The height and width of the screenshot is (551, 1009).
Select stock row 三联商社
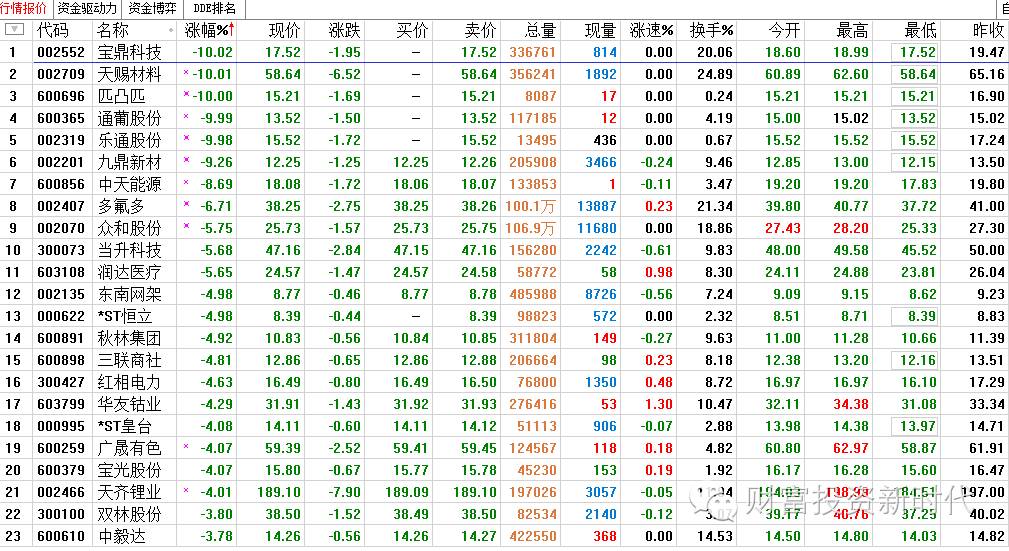pyautogui.click(x=504, y=360)
